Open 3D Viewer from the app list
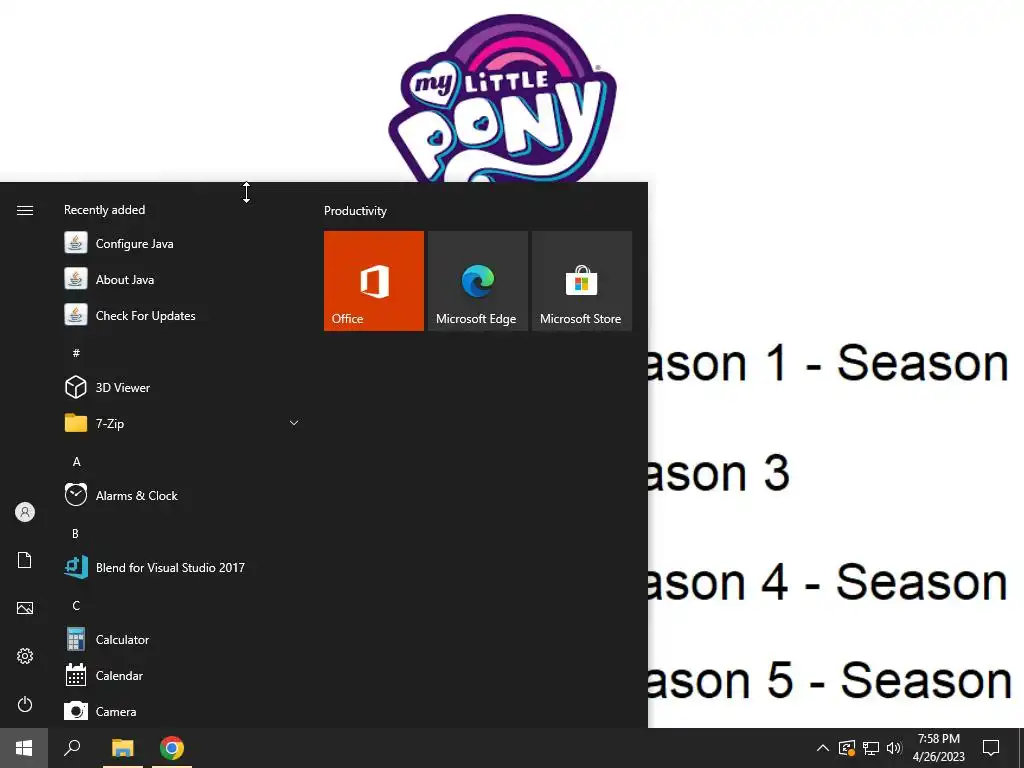Screen dimensions: 1024x768 (183, 387)
